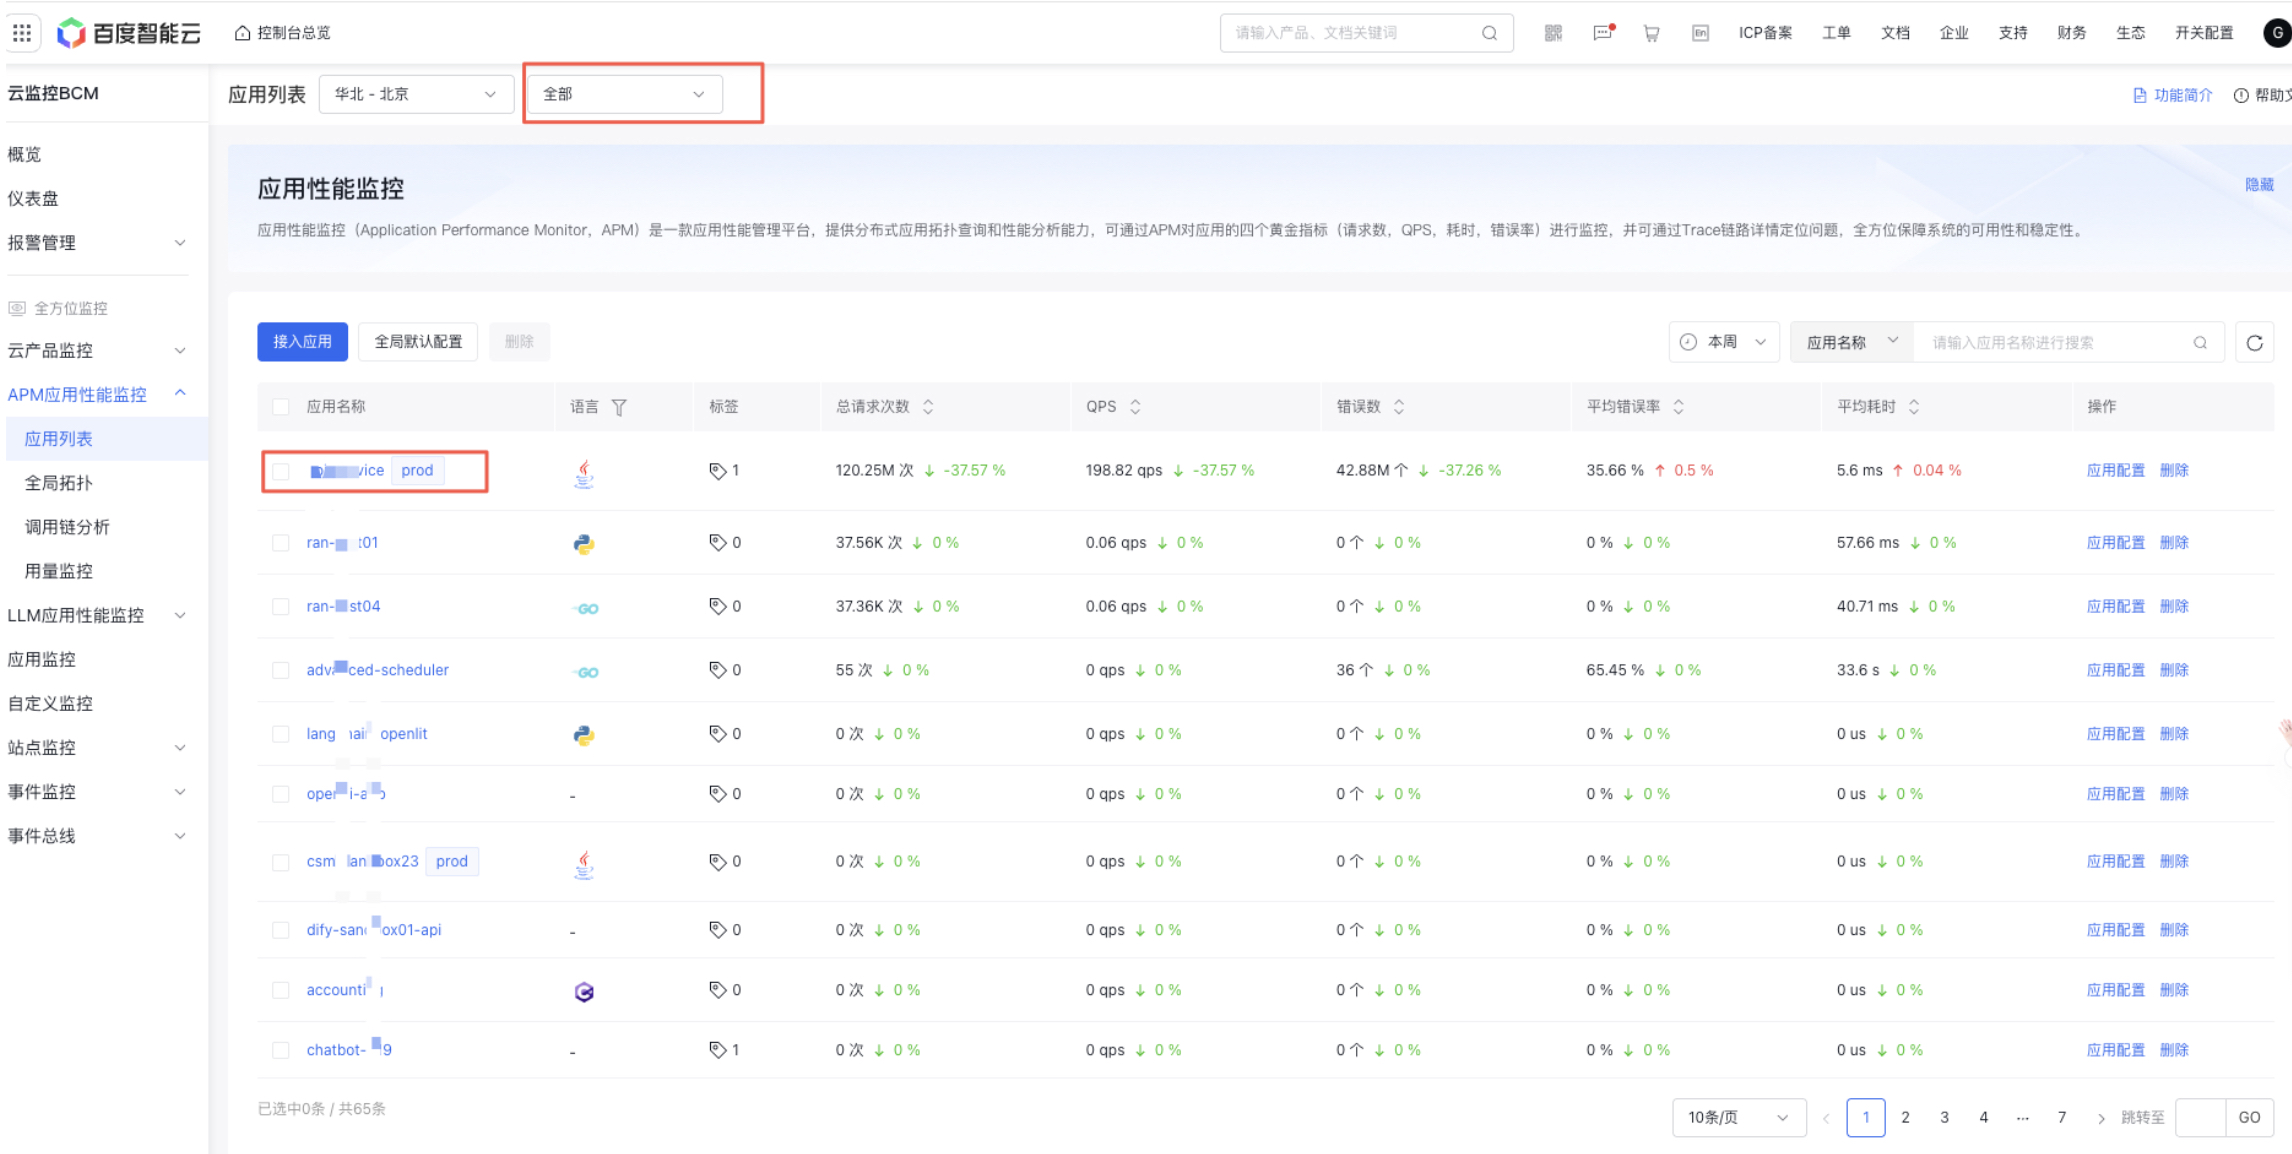The height and width of the screenshot is (1154, 2292).
Task: Open the 华北 - 北京 region dropdown
Action: [415, 94]
